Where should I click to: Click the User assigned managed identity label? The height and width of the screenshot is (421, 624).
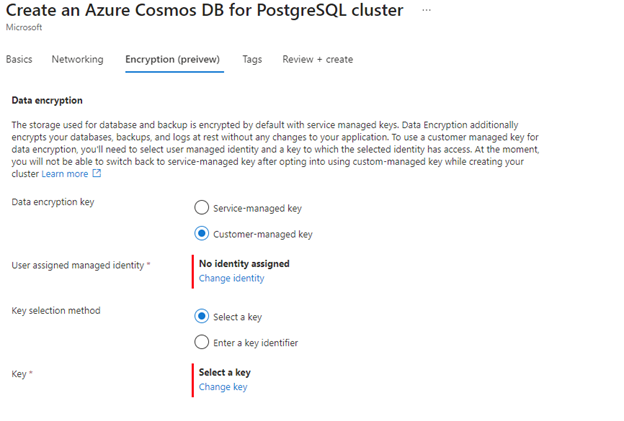[78, 265]
